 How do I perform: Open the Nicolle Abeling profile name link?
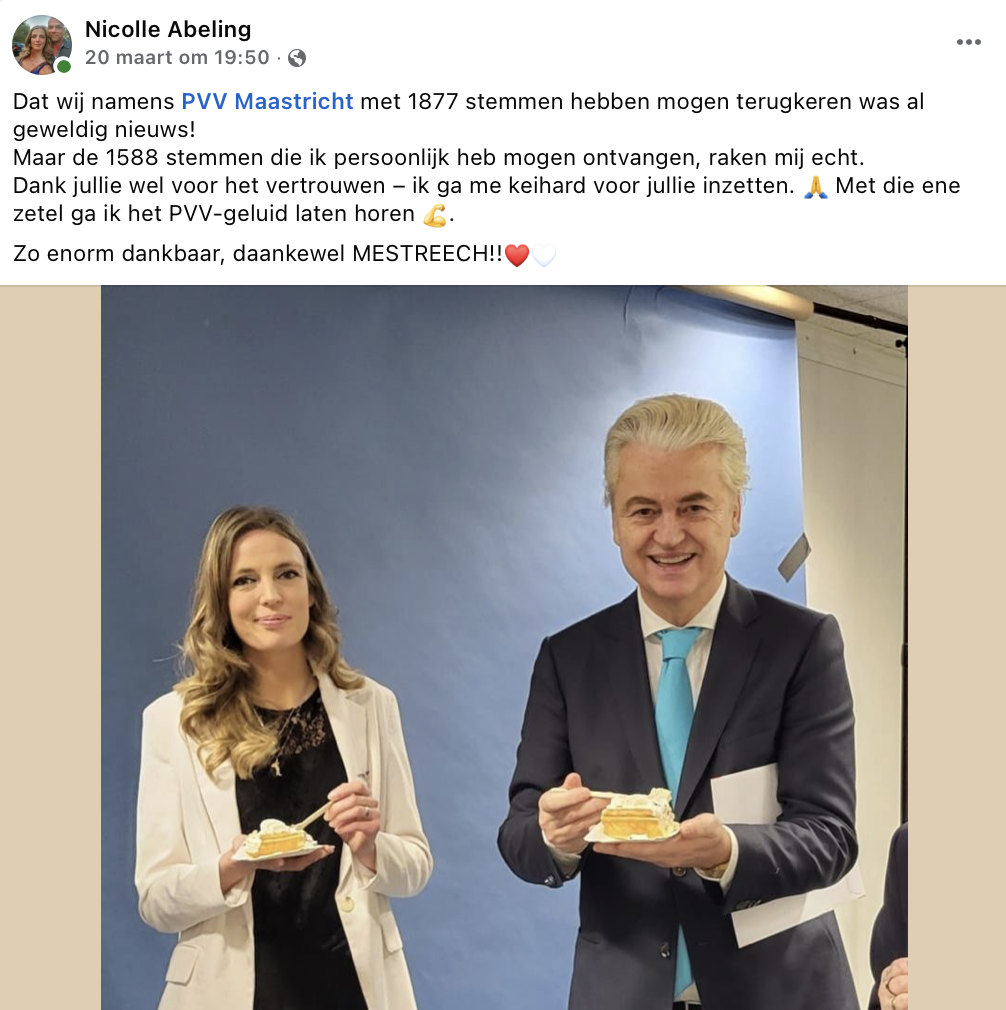[x=168, y=29]
